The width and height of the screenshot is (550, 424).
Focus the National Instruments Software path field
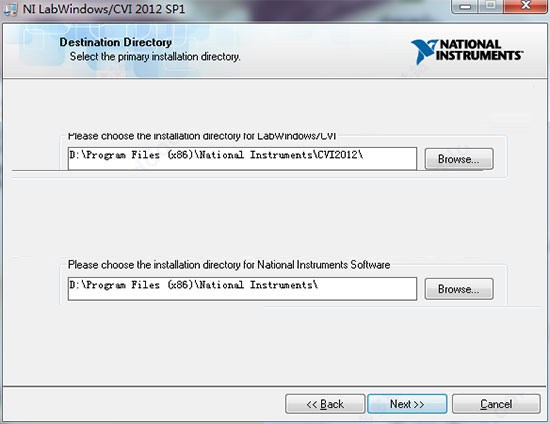click(242, 289)
